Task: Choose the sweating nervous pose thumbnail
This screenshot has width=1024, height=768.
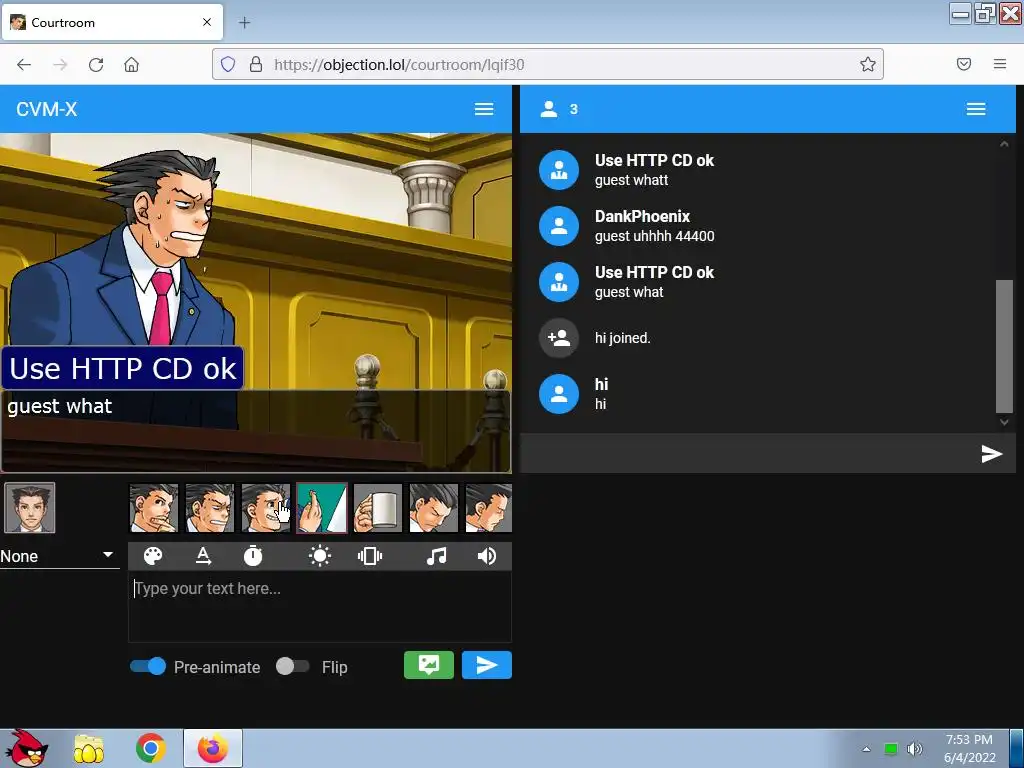Action: [x=210, y=508]
